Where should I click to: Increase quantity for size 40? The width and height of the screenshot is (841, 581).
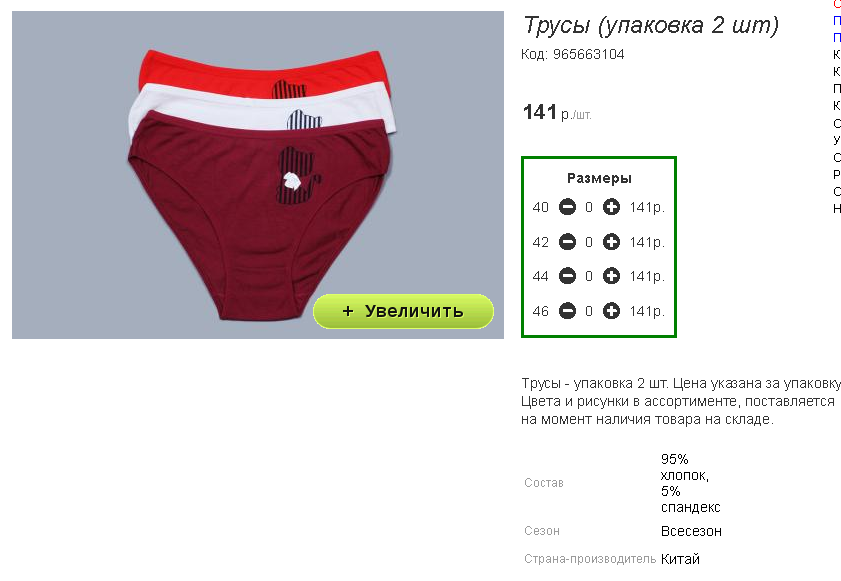point(611,207)
